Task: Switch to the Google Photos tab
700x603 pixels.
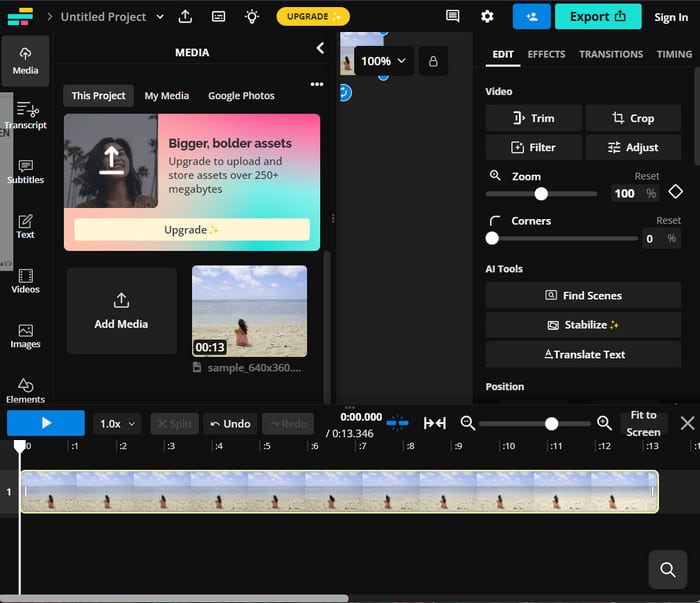Action: click(x=241, y=96)
